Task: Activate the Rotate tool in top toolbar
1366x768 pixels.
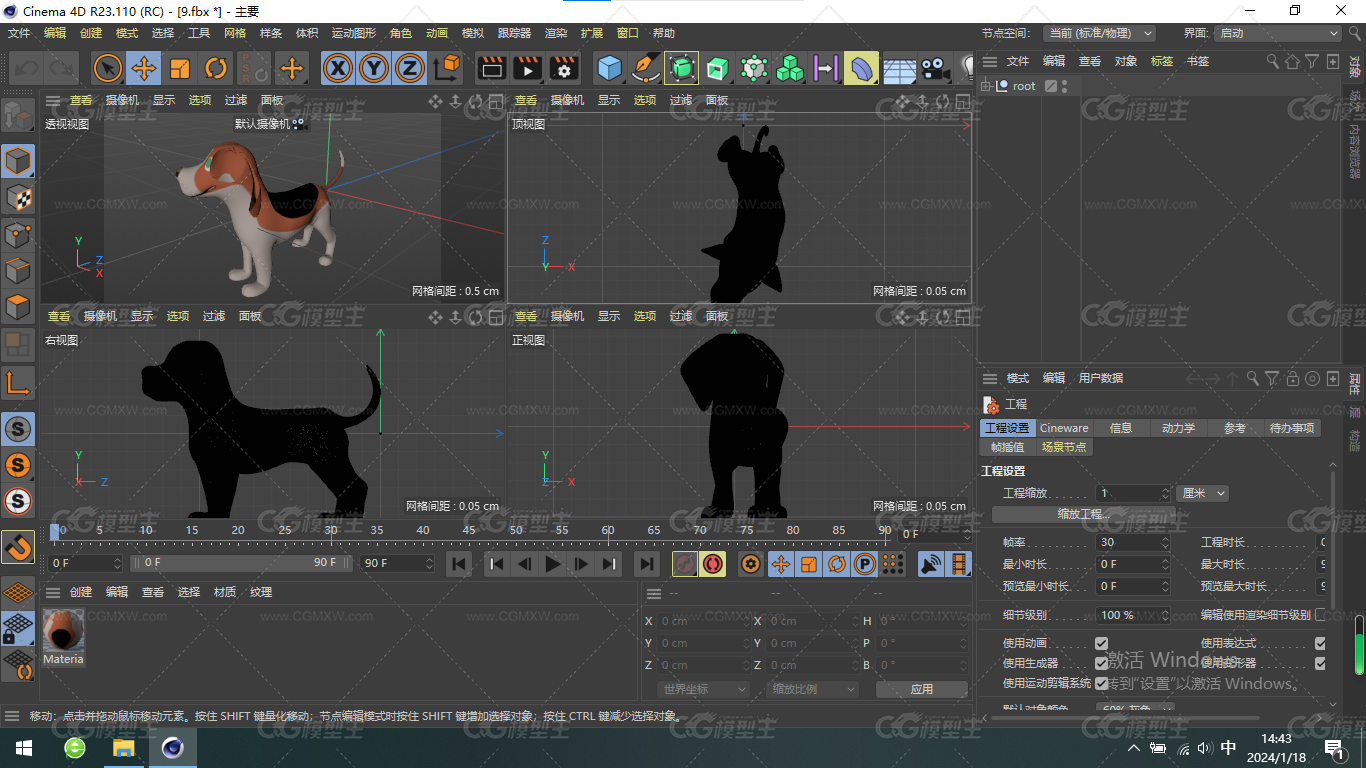Action: pyautogui.click(x=216, y=68)
